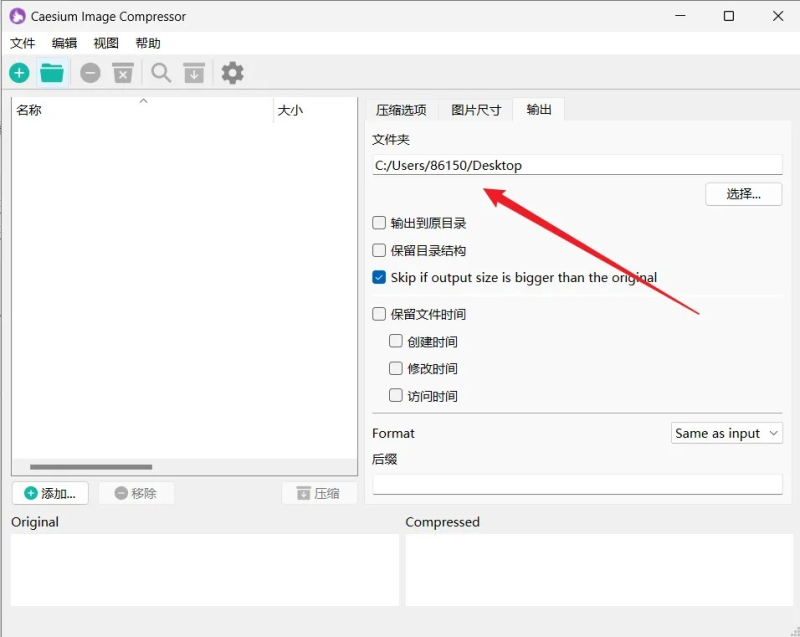Click the remove item minus toolbar icon
800x637 pixels.
coord(90,73)
